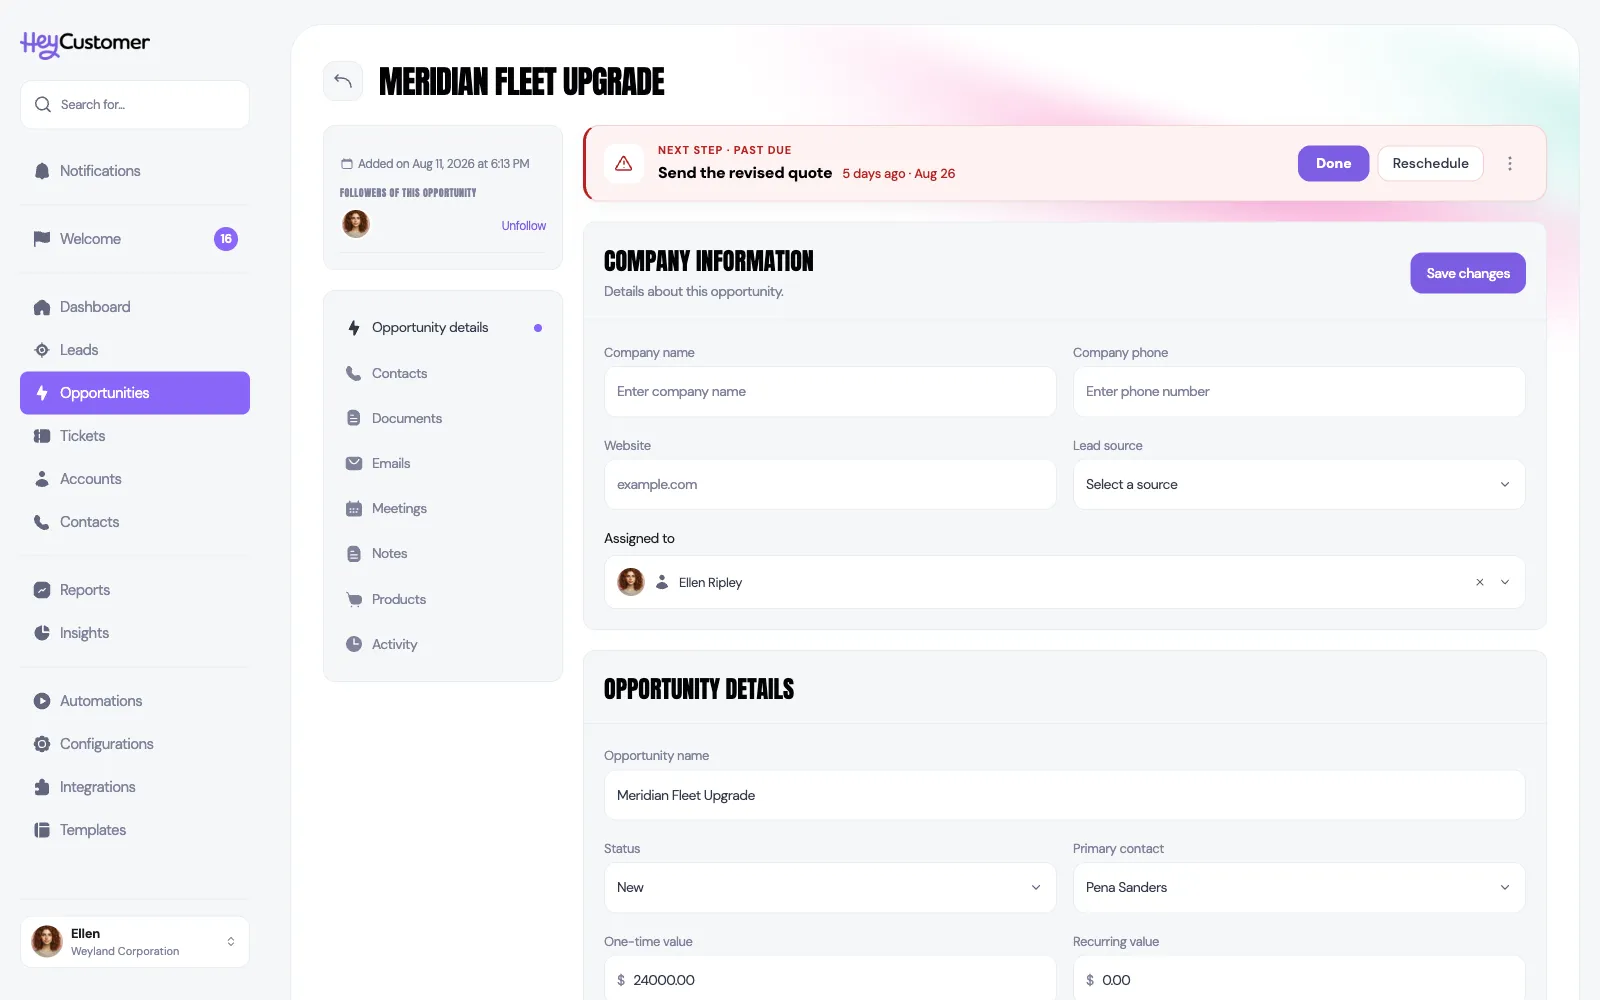This screenshot has height=1000, width=1600.
Task: Click the Unfollow link
Action: point(524,226)
